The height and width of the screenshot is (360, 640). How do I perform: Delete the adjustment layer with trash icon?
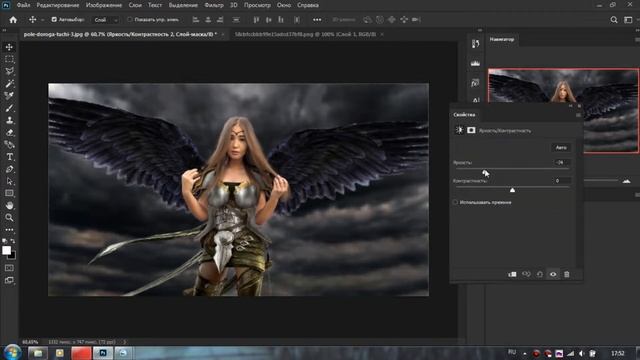(x=567, y=274)
